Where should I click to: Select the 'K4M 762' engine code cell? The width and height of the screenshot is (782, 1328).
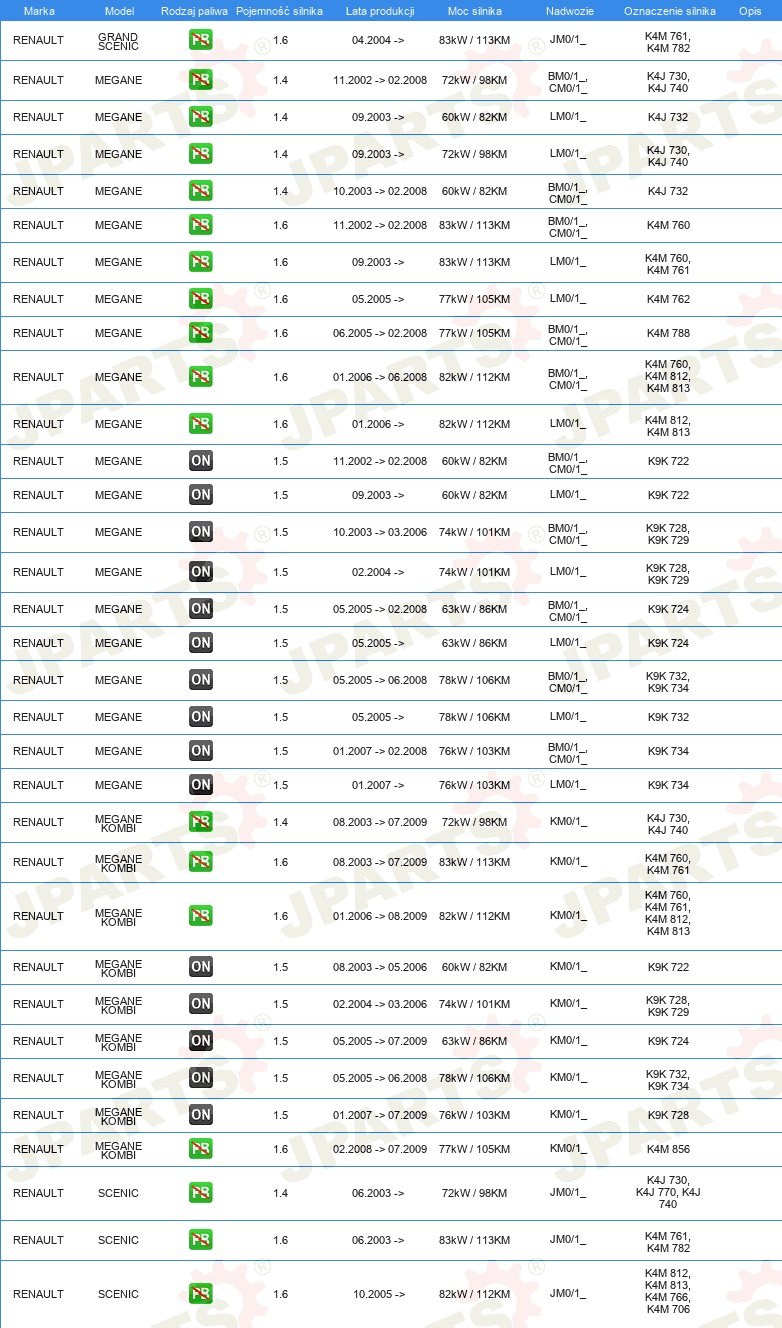point(668,299)
